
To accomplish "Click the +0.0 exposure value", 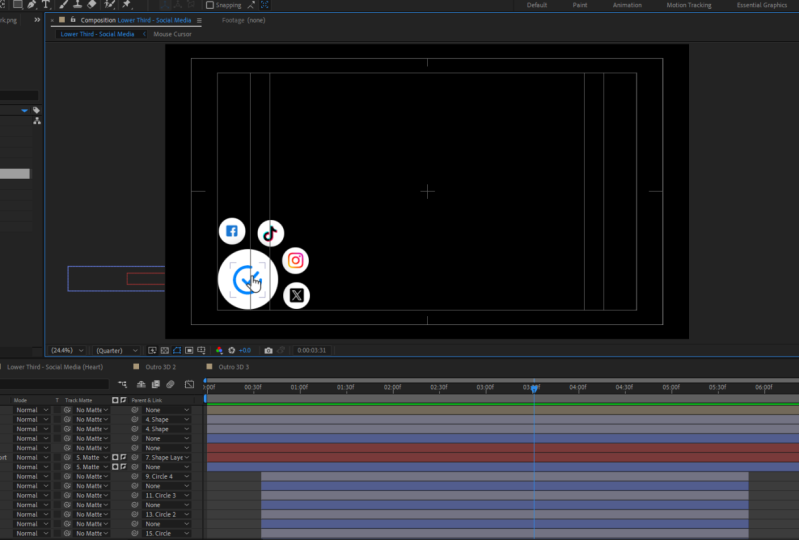I will tap(245, 350).
